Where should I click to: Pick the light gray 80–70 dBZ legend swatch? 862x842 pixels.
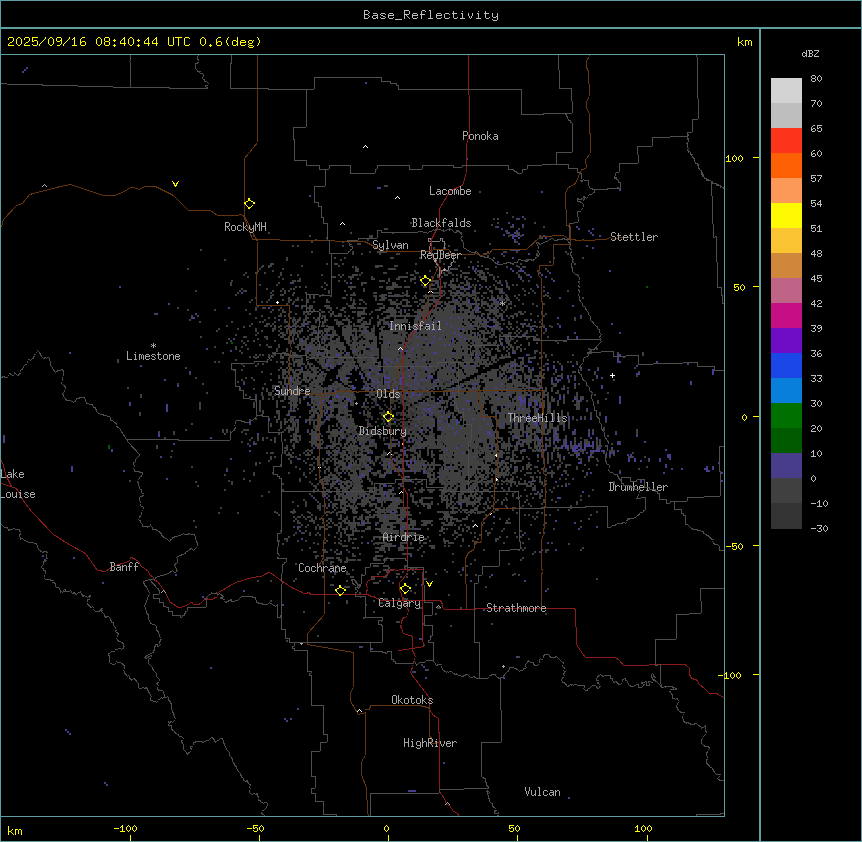point(786,90)
